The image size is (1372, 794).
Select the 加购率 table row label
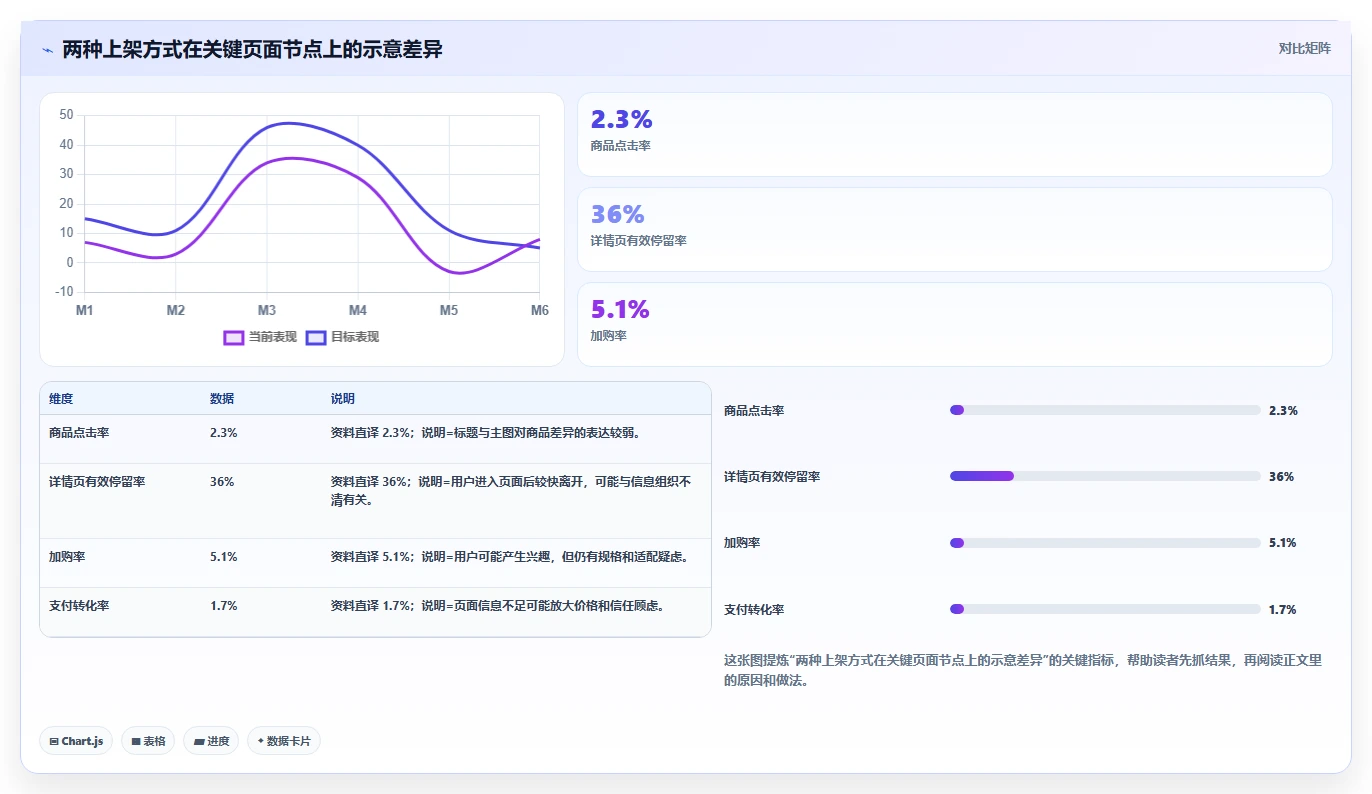point(67,556)
